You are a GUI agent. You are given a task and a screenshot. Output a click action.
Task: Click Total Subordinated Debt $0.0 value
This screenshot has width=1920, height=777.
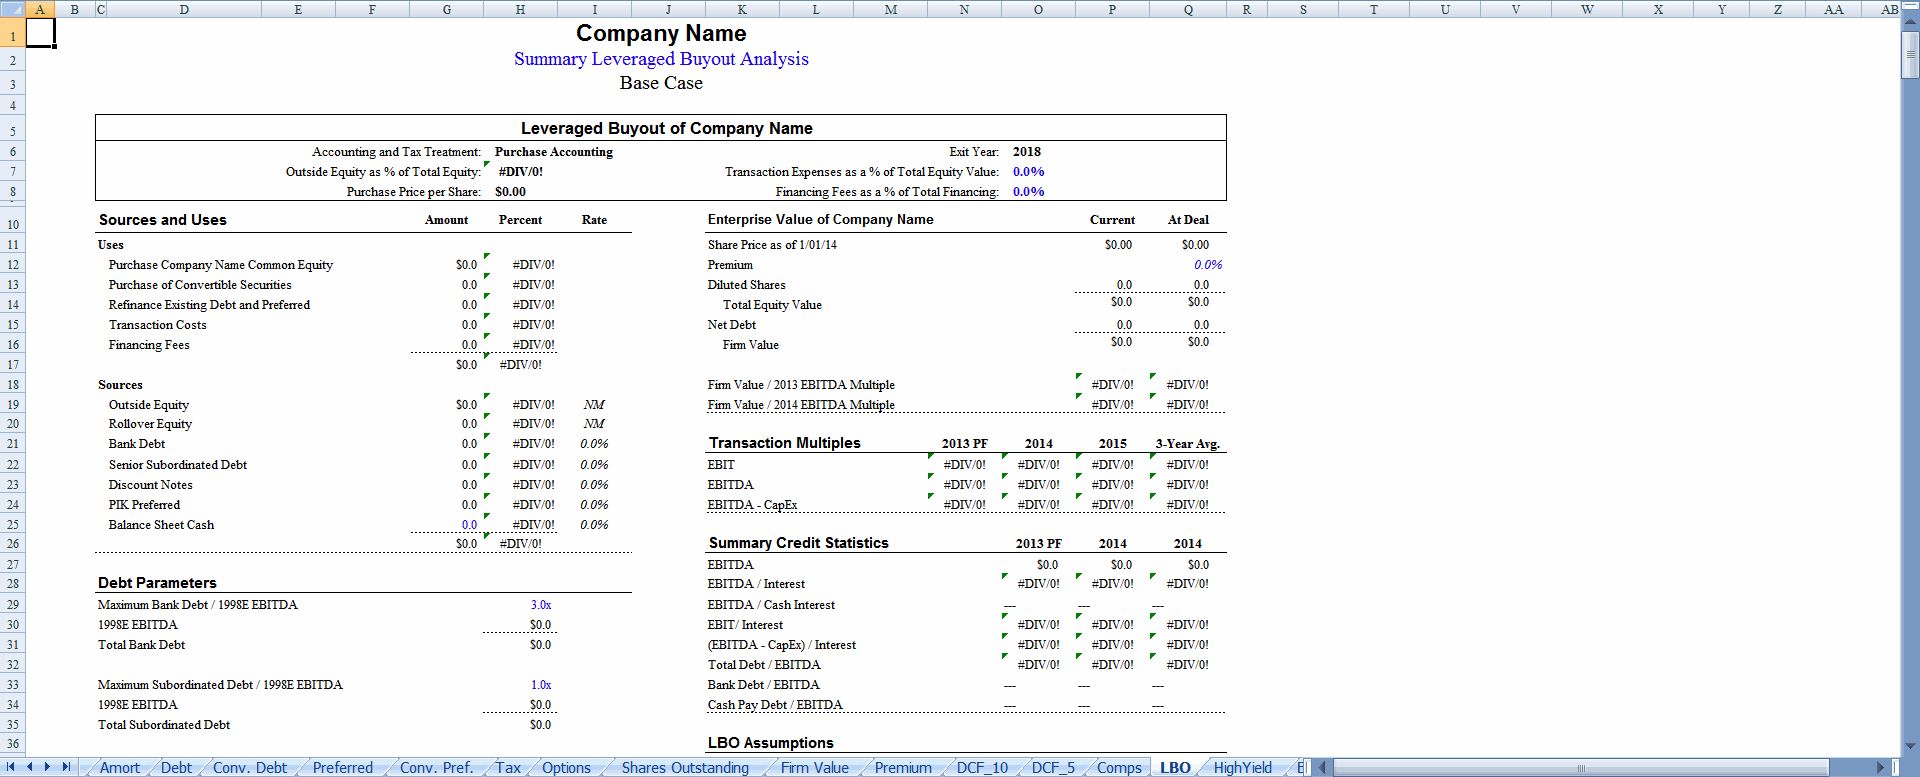[x=540, y=725]
